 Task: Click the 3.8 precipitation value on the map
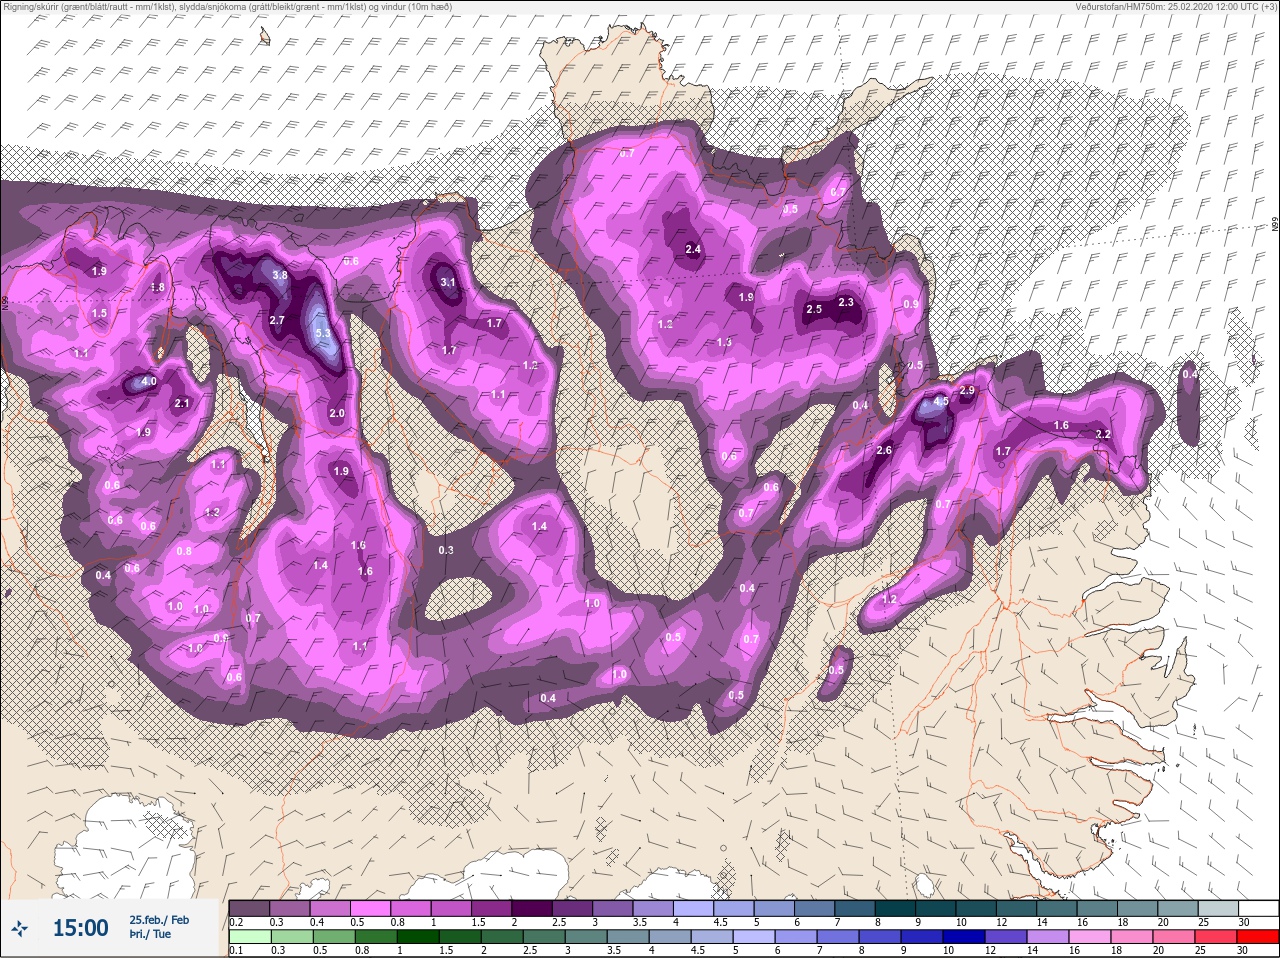(x=280, y=275)
